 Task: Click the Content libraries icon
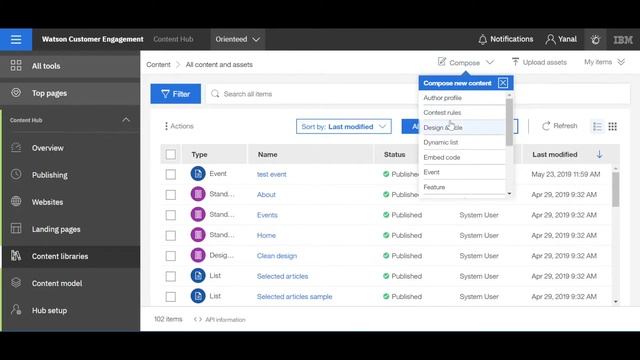tap(16, 256)
